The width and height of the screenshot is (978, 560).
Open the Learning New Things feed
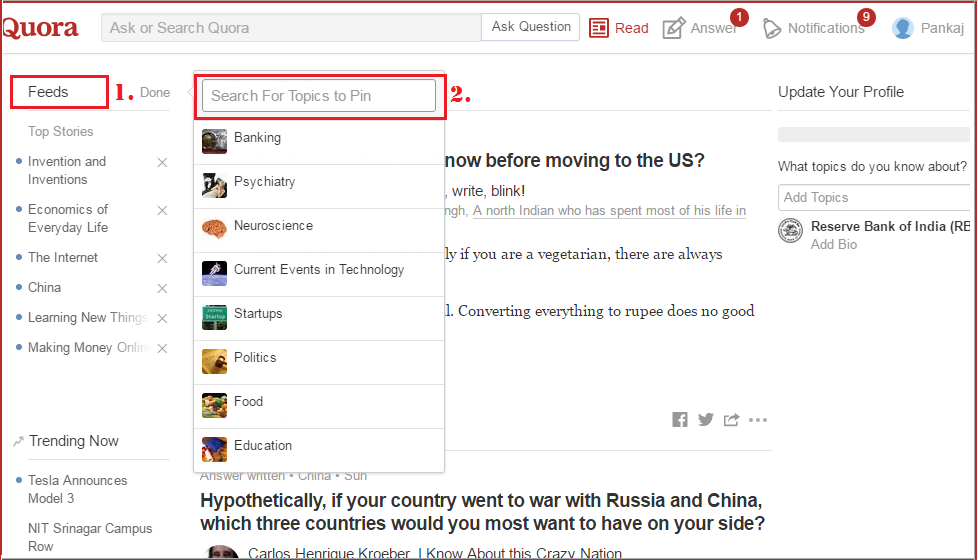coord(87,317)
